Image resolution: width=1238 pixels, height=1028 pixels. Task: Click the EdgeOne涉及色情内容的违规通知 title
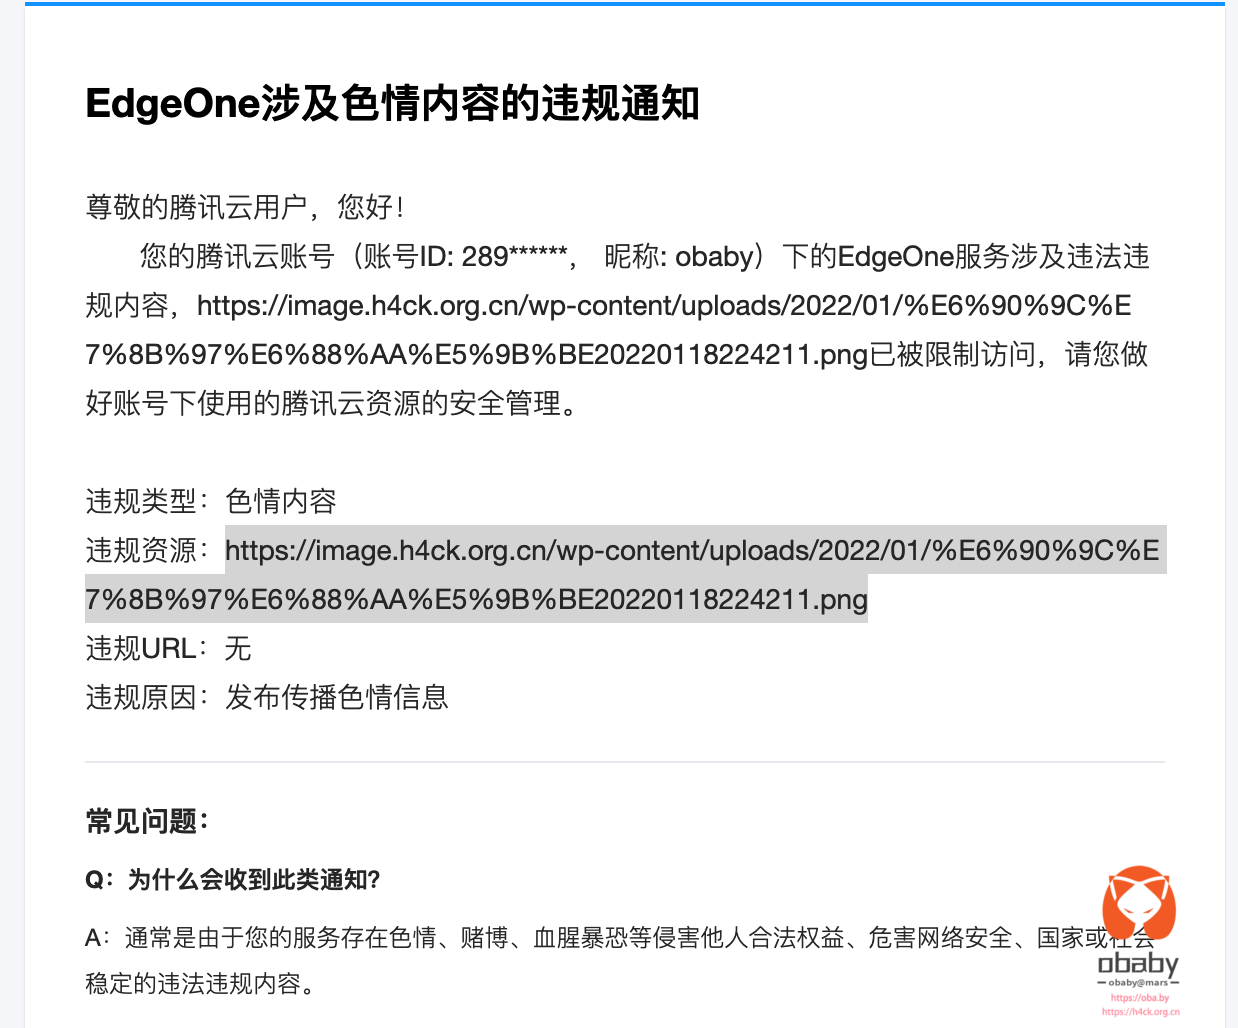(x=392, y=104)
